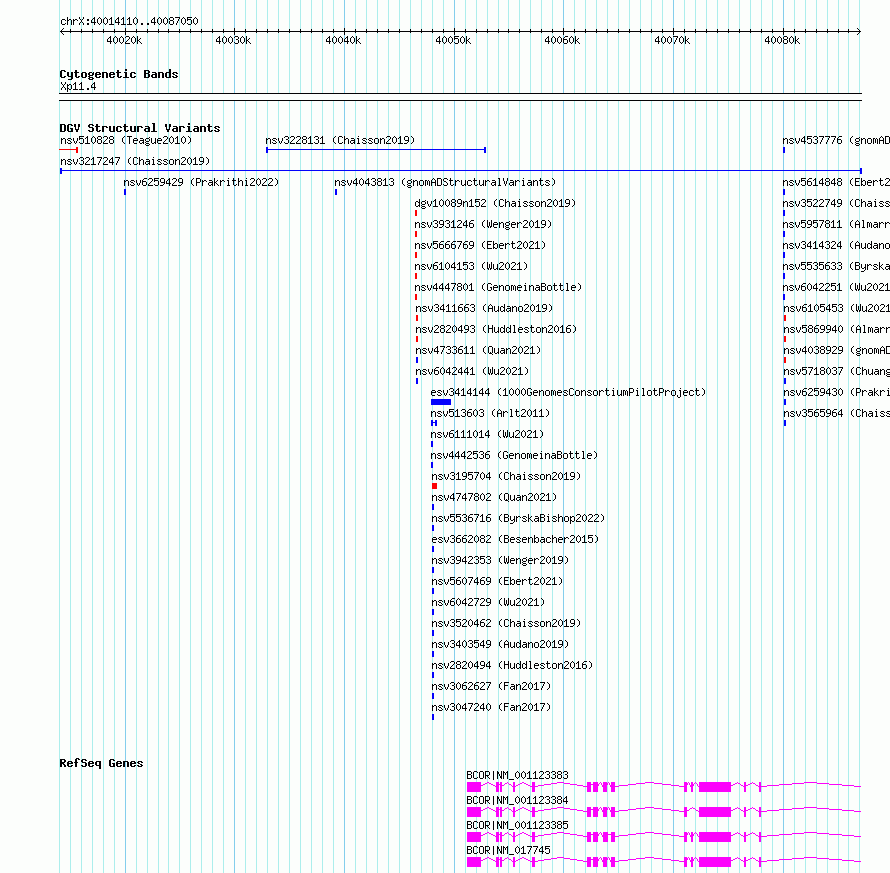The image size is (890, 873).
Task: Select nsv6104153 (Wu2021) variant label
Action: pyautogui.click(x=471, y=266)
